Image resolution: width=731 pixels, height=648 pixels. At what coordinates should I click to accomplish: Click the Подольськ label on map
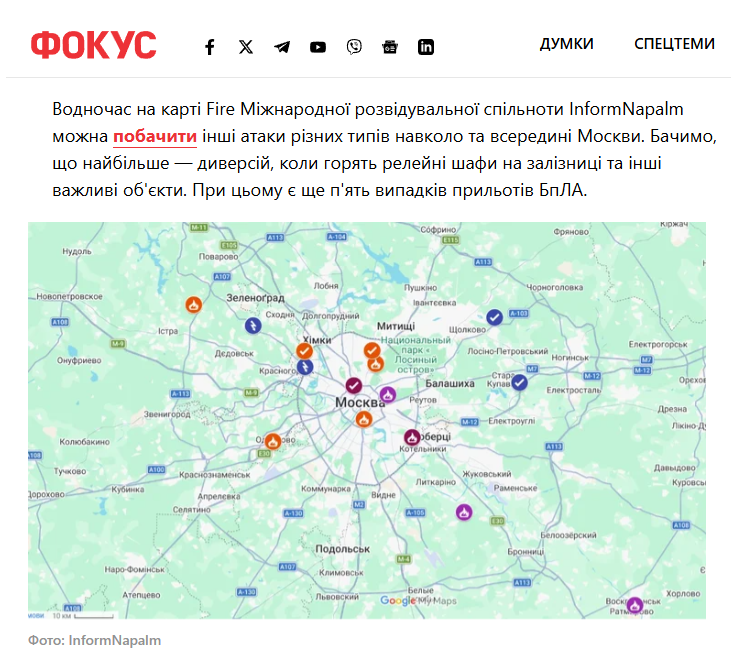pyautogui.click(x=343, y=549)
